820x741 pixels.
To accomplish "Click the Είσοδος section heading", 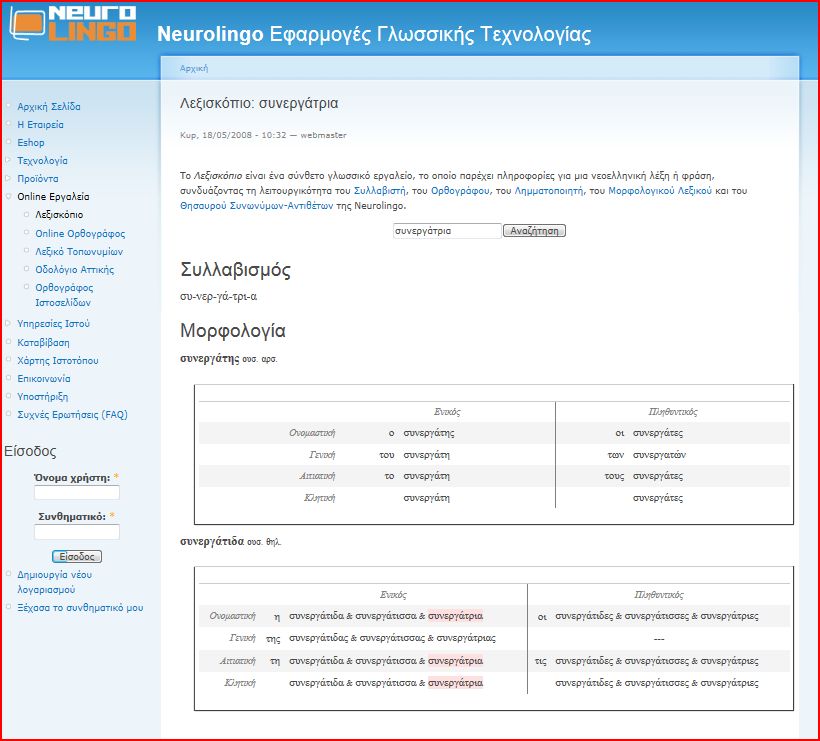I will [30, 451].
